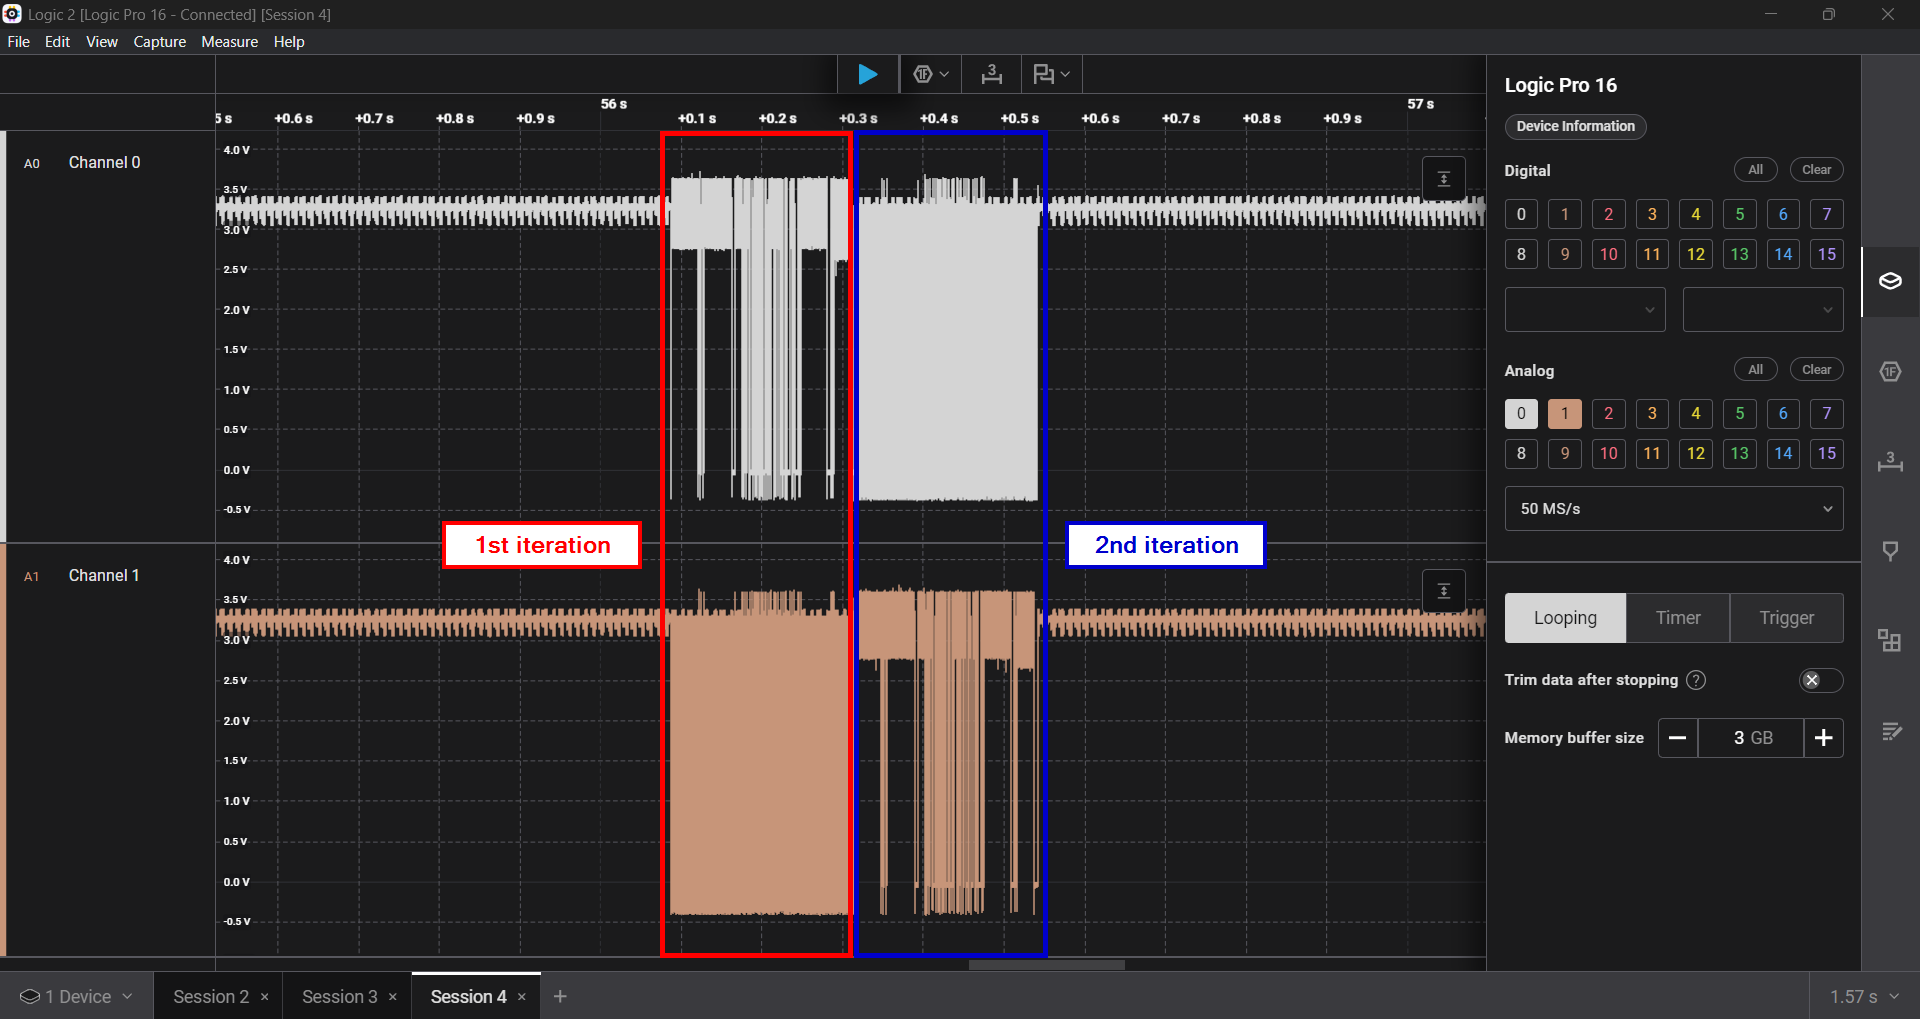Viewport: 1920px width, 1019px height.
Task: Open the Extensions panel in the sidebar
Action: [x=1889, y=641]
